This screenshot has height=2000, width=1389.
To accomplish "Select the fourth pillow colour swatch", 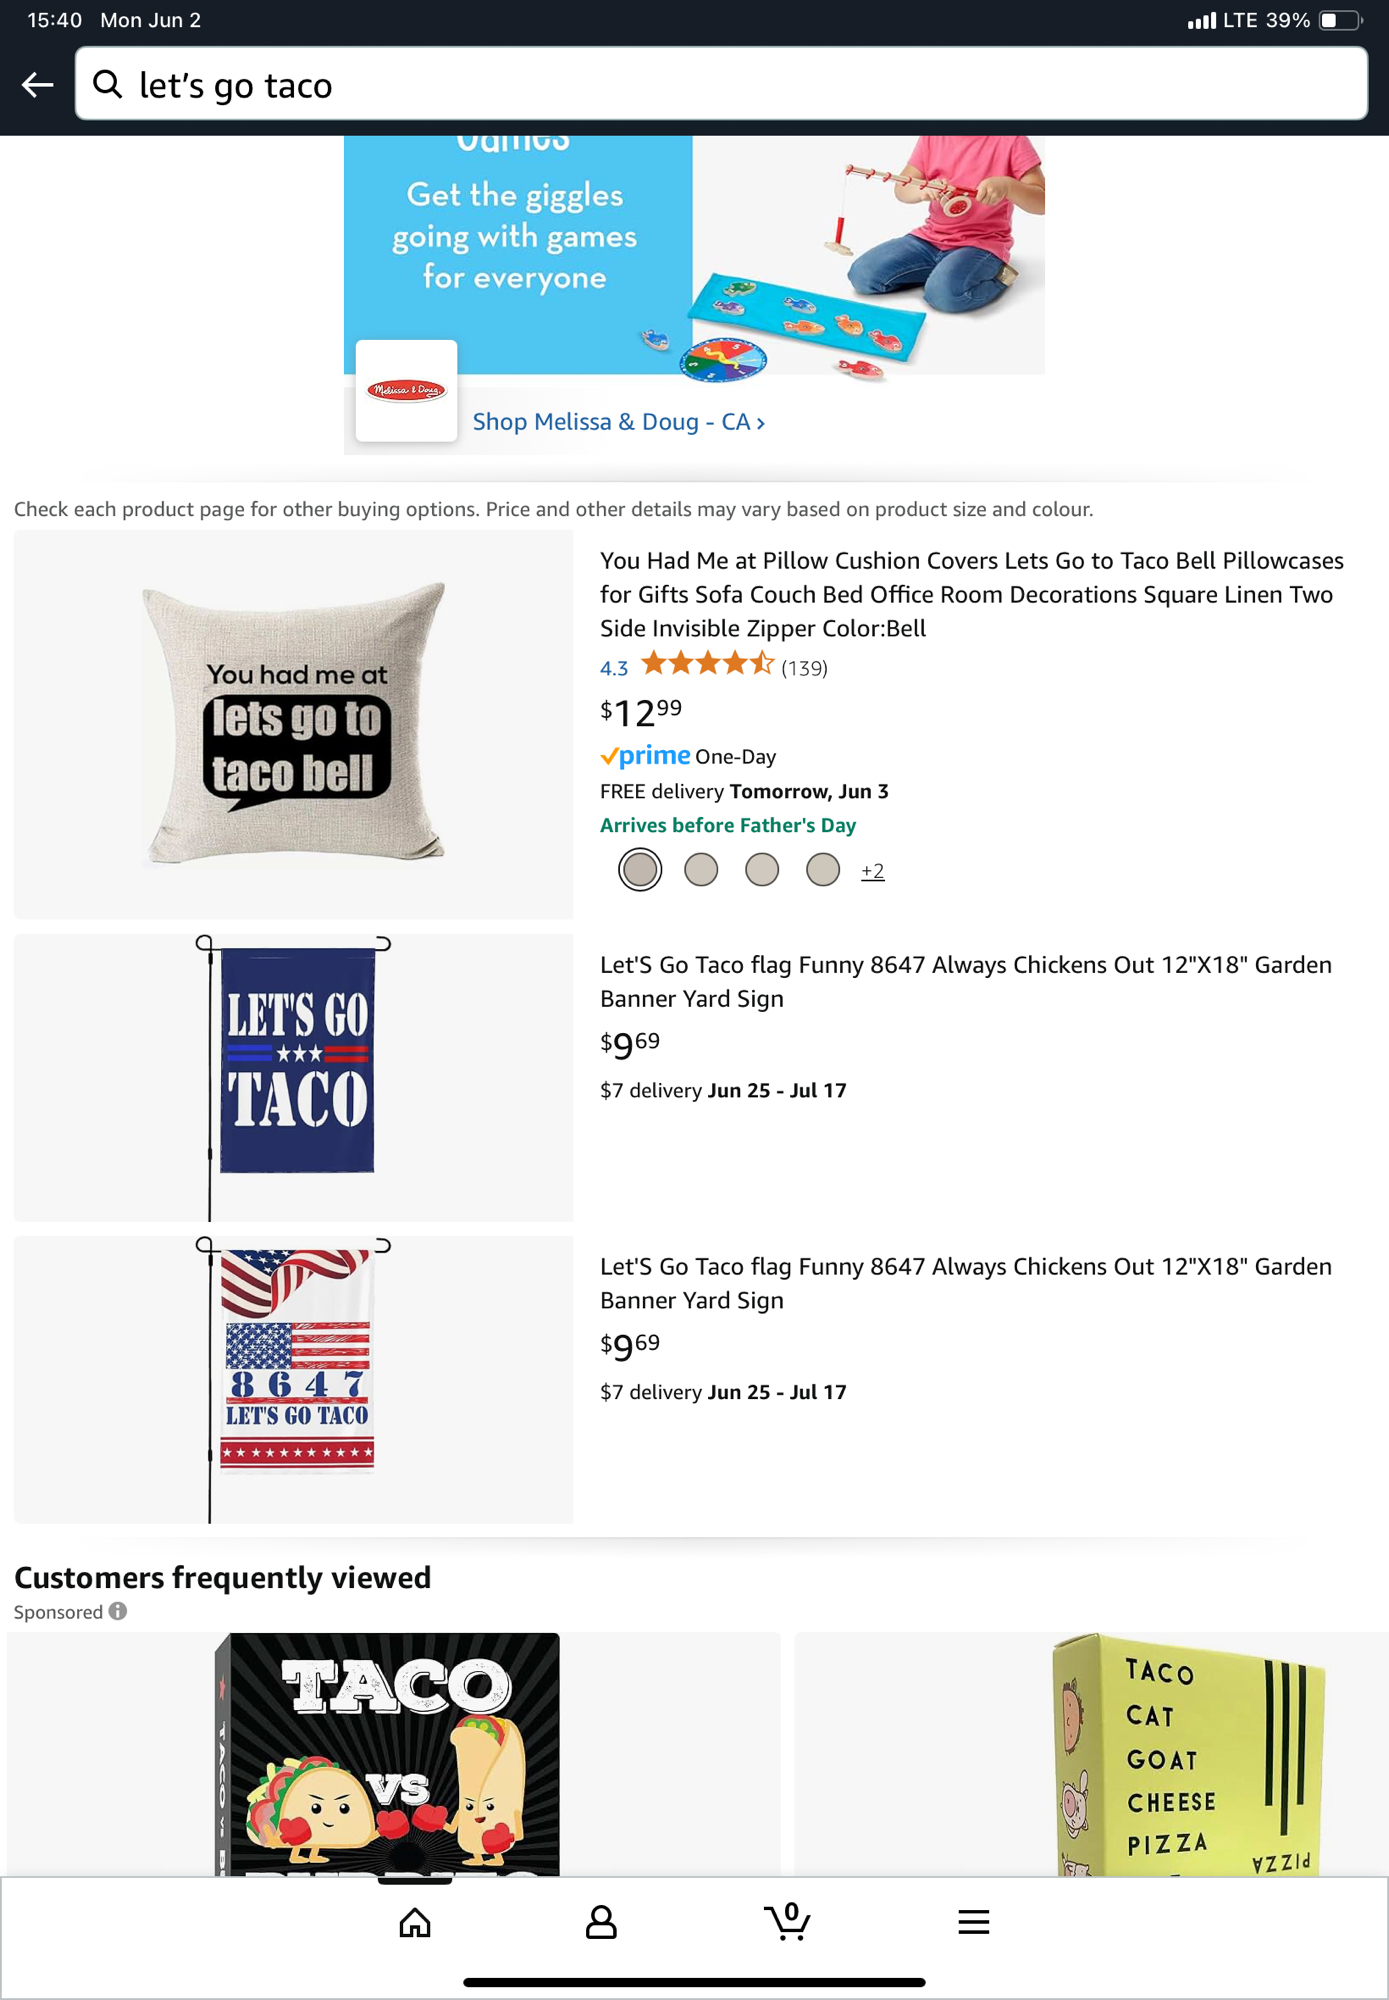I will point(823,869).
